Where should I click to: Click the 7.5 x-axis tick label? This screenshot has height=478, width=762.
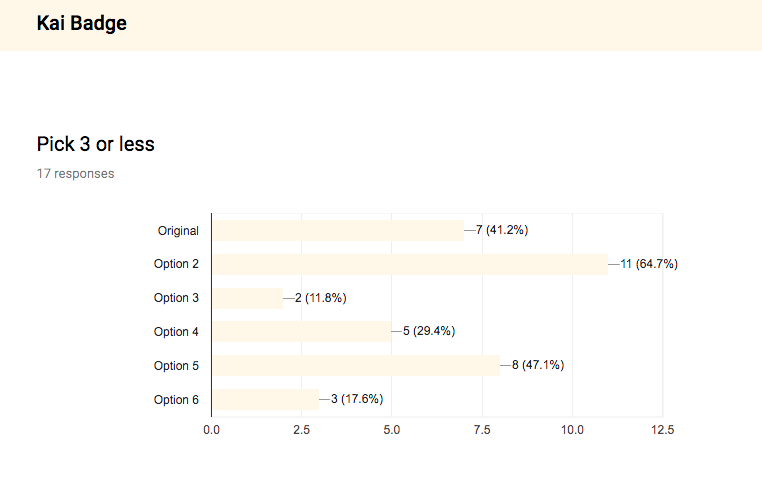[x=482, y=430]
